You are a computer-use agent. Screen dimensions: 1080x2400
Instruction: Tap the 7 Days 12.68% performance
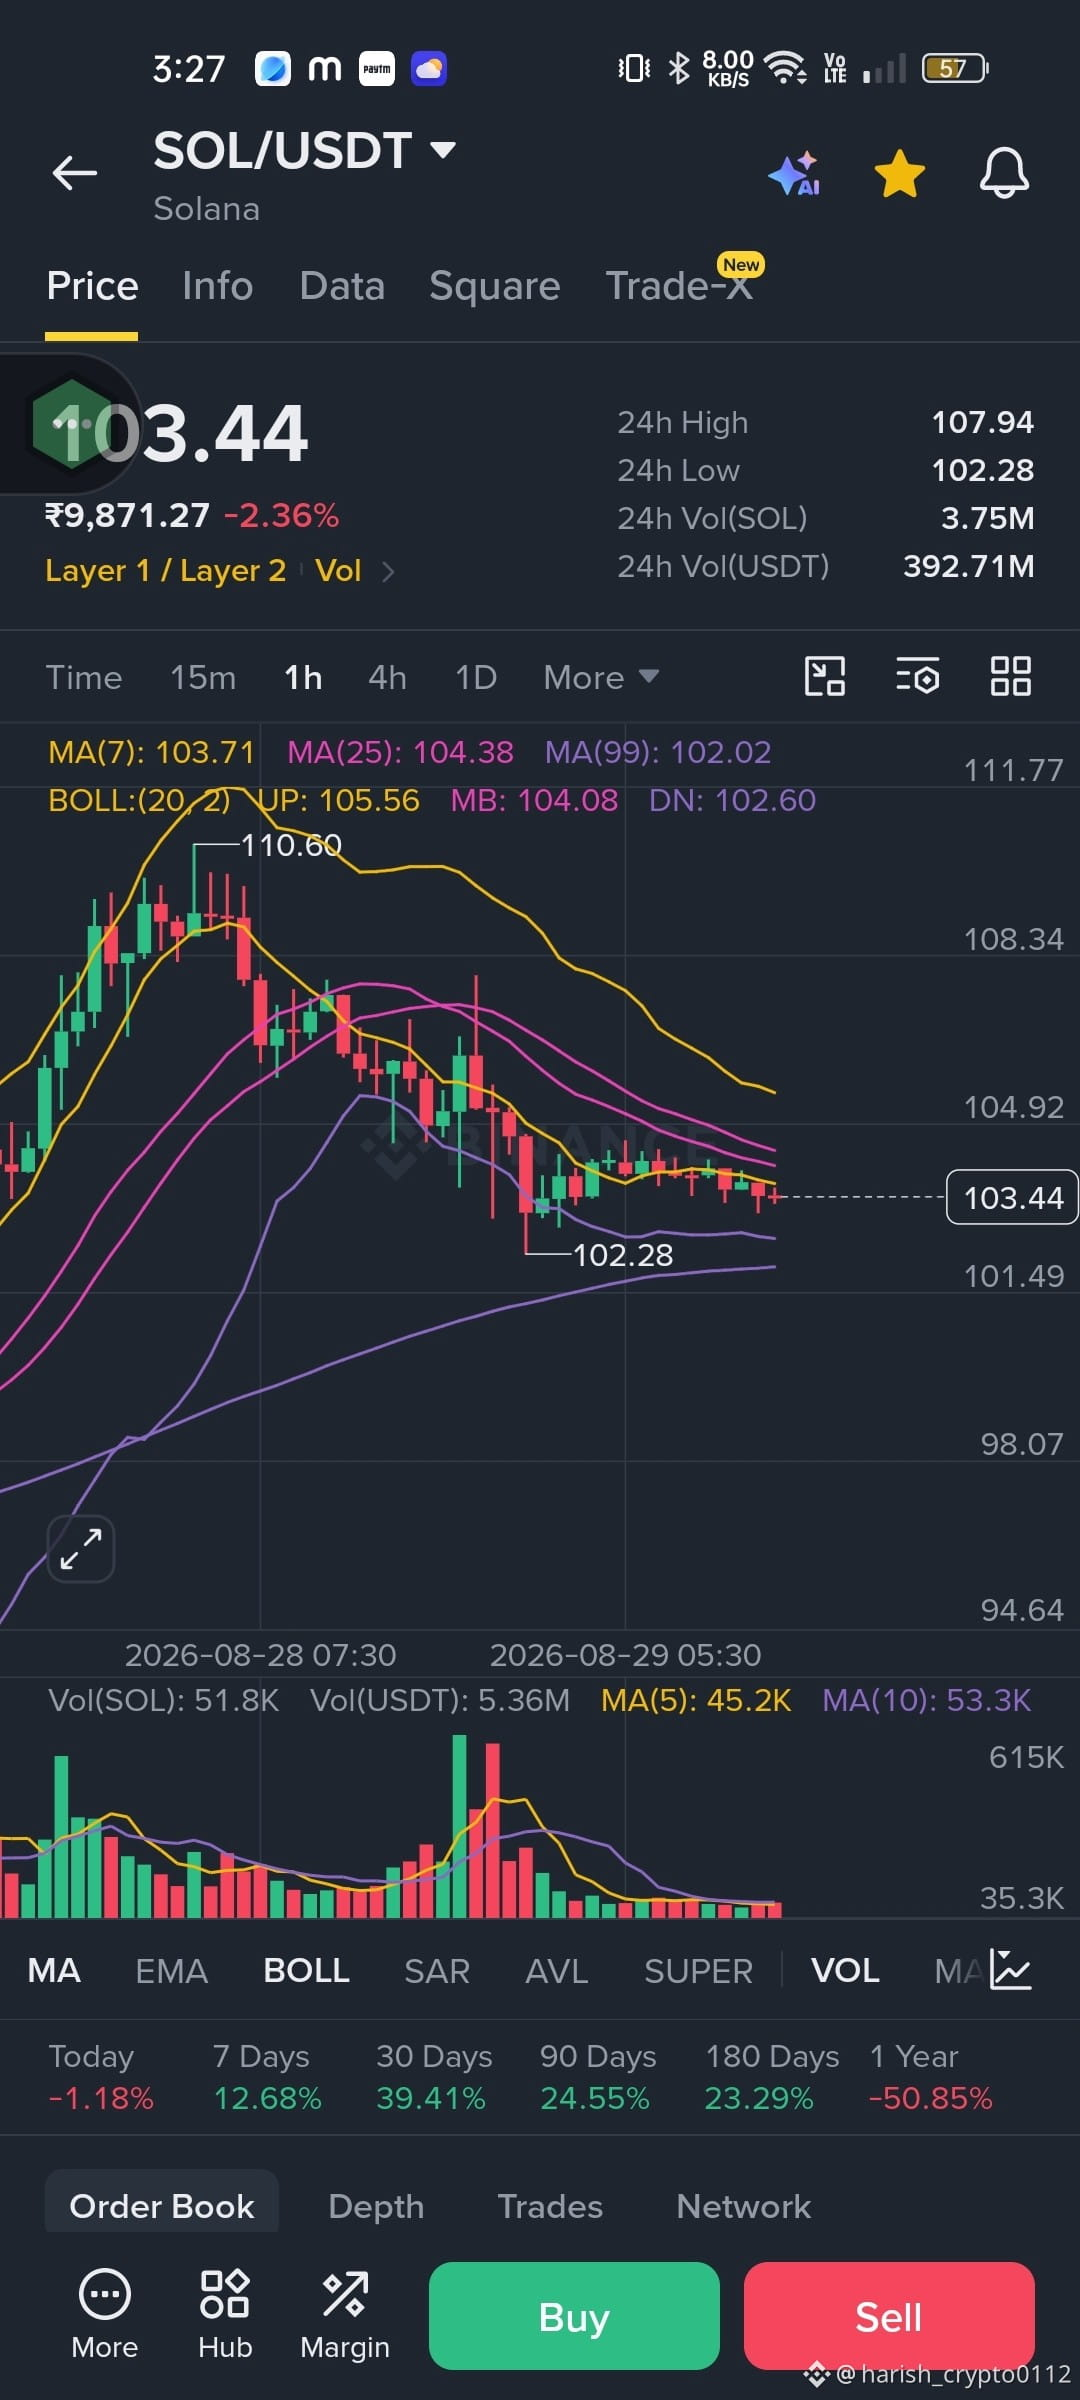267,2077
